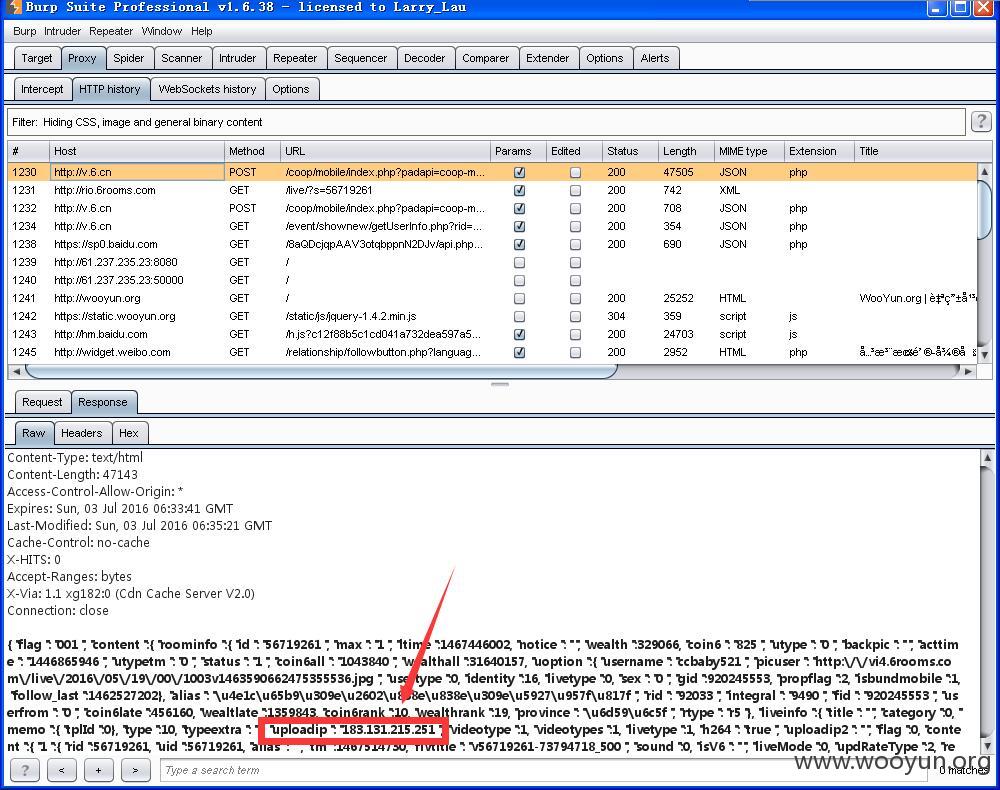This screenshot has height=790, width=1000.
Task: Click the search term input field
Action: tap(544, 770)
